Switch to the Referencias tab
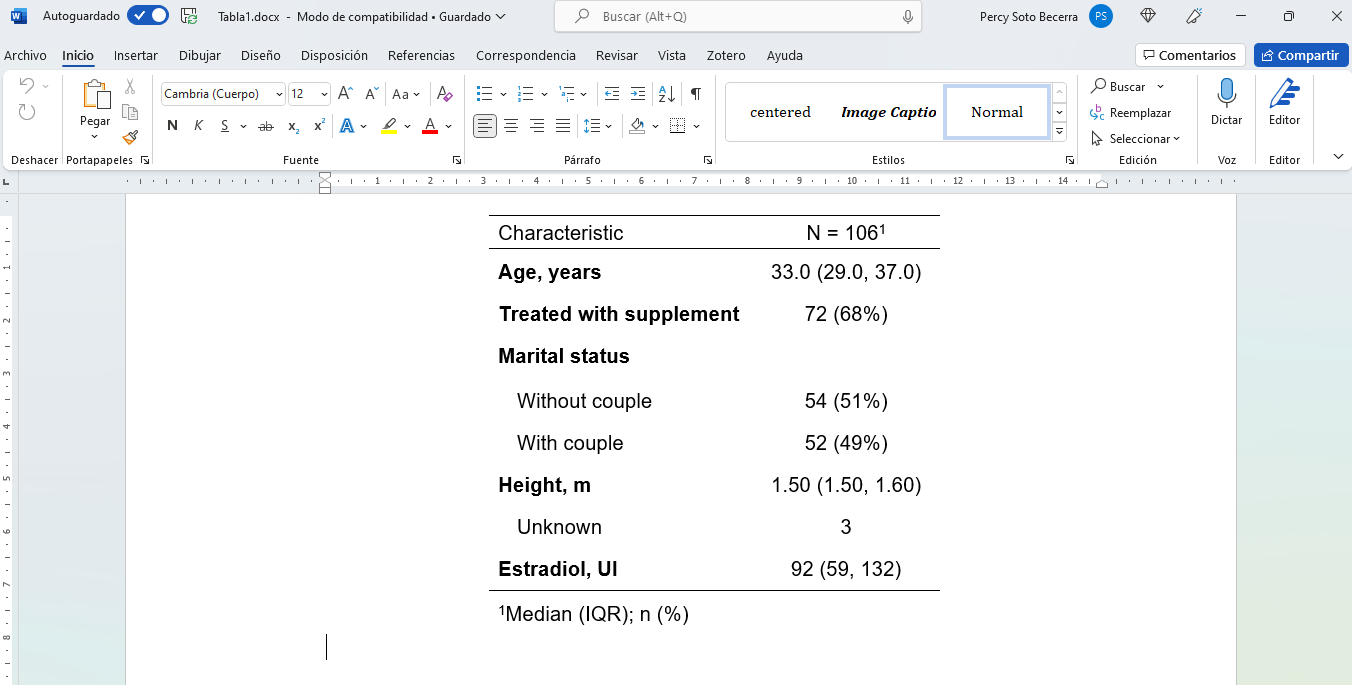This screenshot has height=692, width=1352. pyautogui.click(x=421, y=55)
